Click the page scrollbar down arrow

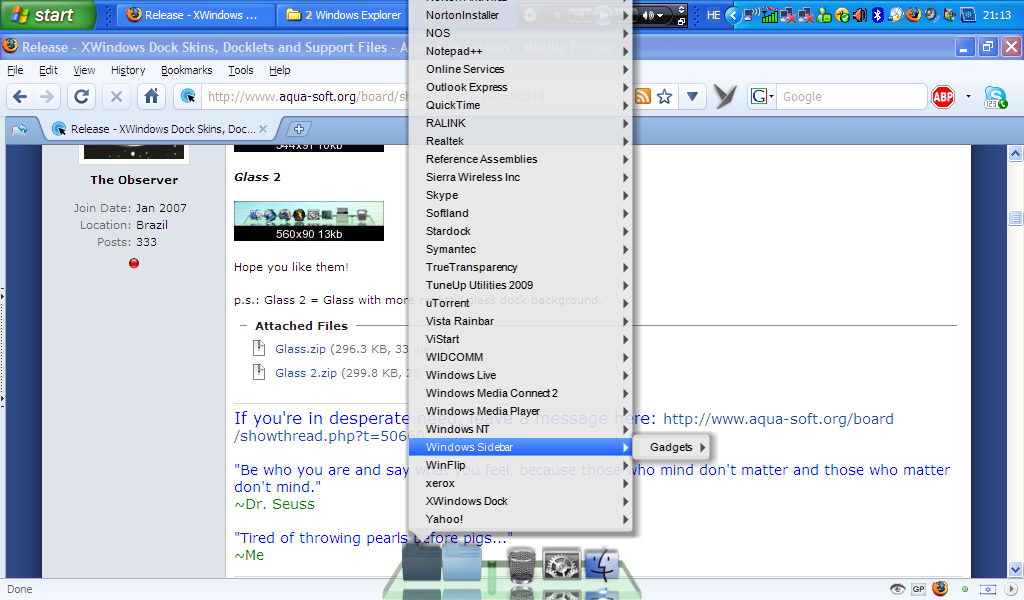pyautogui.click(x=1015, y=570)
